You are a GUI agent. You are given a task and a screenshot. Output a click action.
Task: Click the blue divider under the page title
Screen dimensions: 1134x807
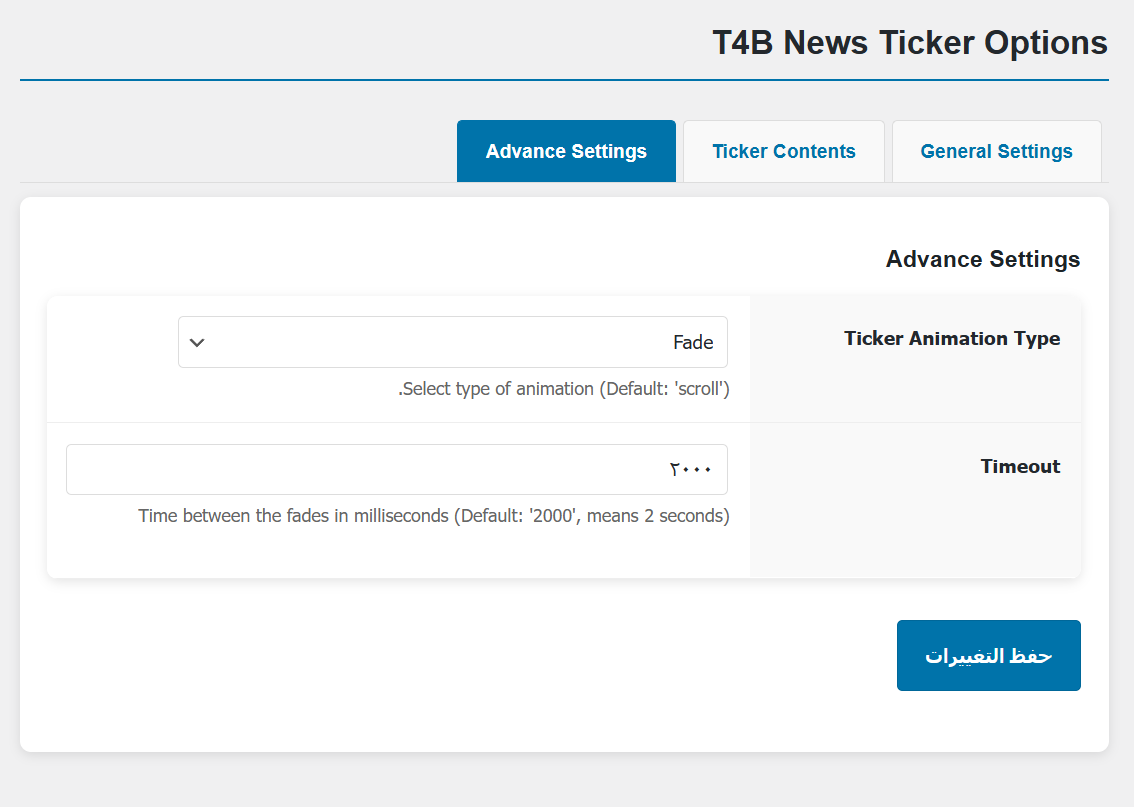coord(564,80)
